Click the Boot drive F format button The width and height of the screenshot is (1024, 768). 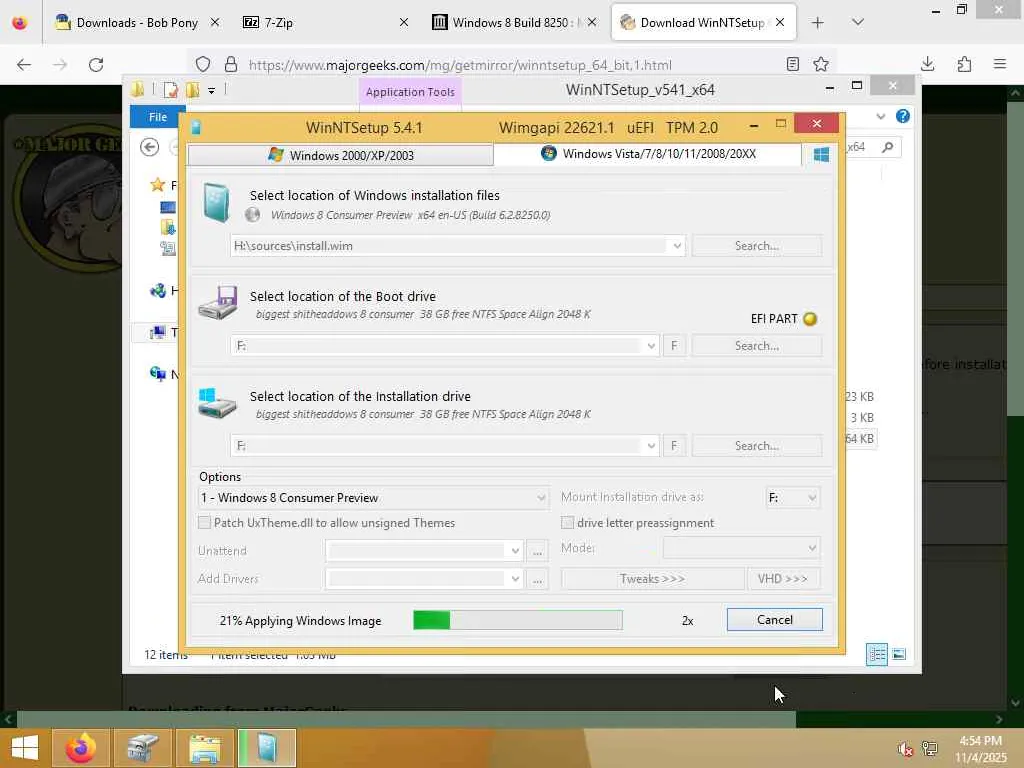674,346
